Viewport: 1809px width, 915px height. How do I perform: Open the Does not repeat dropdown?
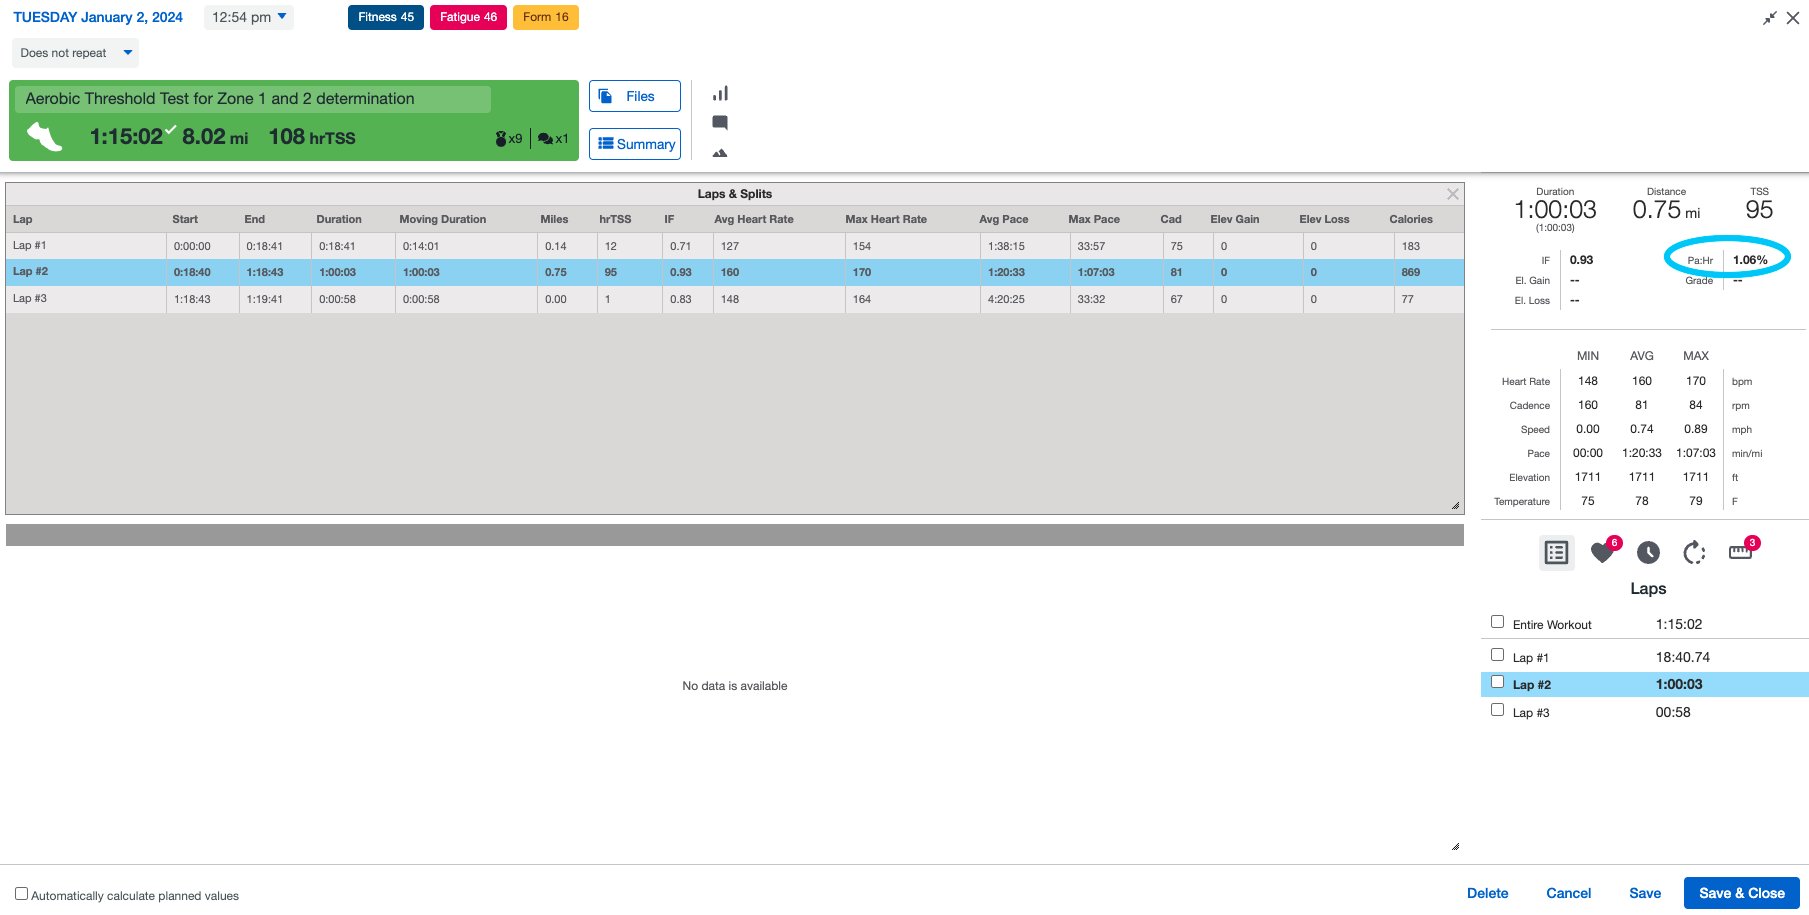tap(75, 53)
